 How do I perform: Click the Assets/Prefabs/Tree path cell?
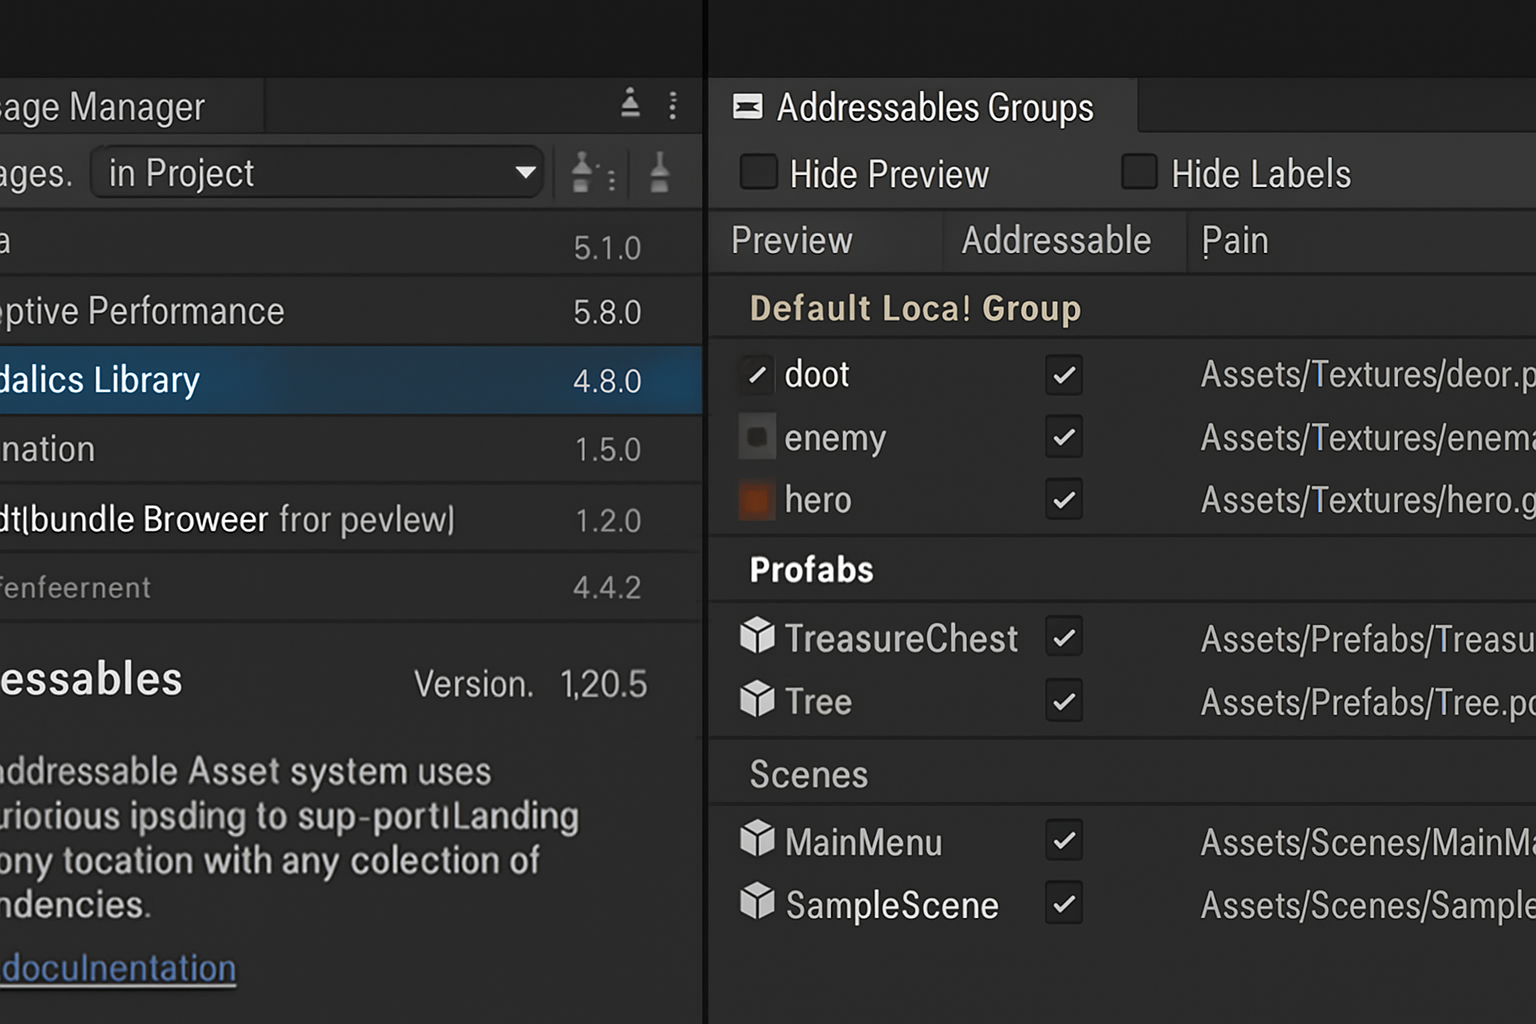click(x=1368, y=702)
